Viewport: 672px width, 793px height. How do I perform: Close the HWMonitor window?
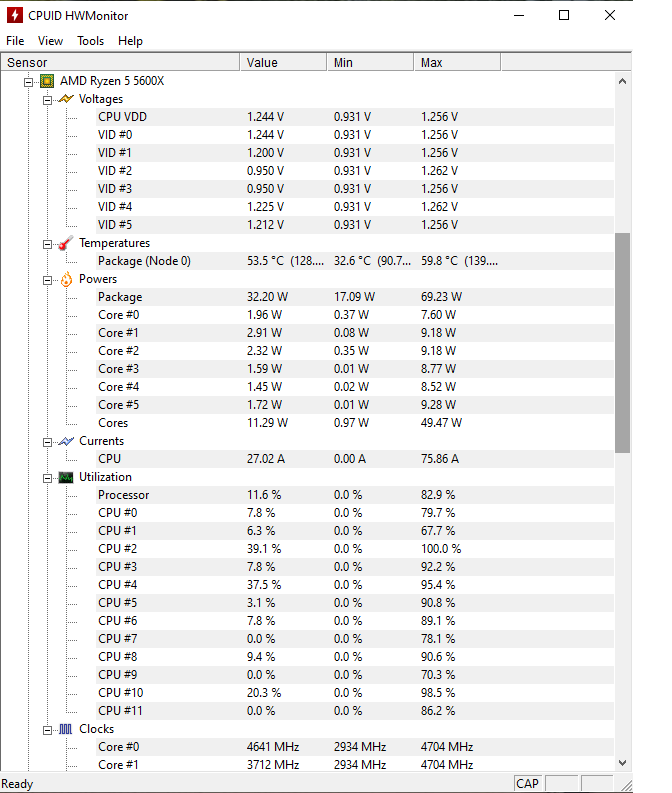[610, 15]
